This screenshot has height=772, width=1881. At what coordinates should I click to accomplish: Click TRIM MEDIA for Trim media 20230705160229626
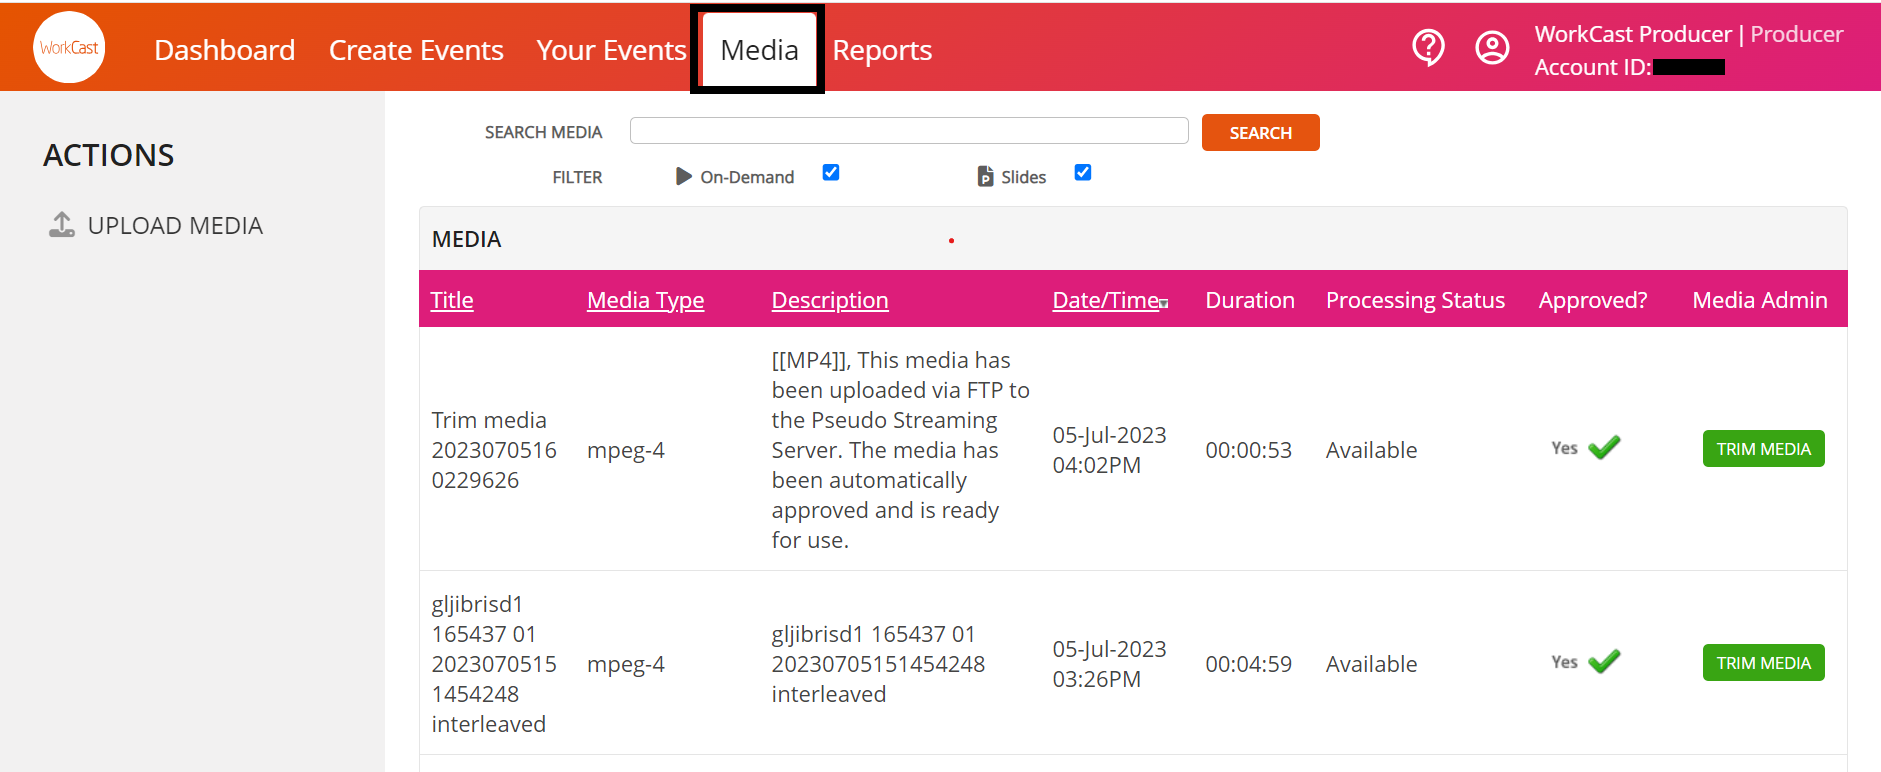click(x=1763, y=449)
